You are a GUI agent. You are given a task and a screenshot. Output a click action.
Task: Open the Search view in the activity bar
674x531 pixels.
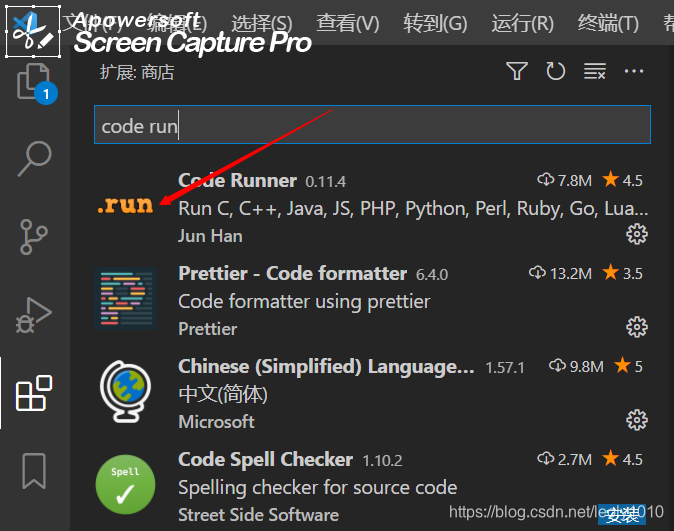pyautogui.click(x=34, y=158)
